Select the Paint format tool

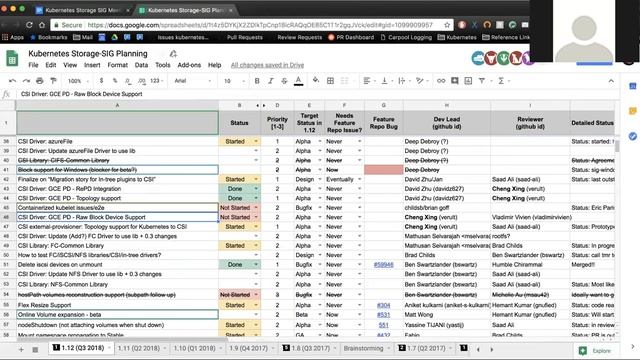tap(53, 81)
